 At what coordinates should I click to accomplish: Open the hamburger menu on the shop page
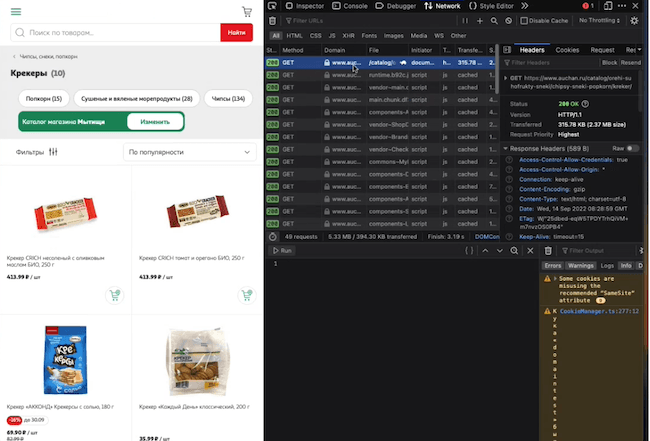[x=16, y=12]
